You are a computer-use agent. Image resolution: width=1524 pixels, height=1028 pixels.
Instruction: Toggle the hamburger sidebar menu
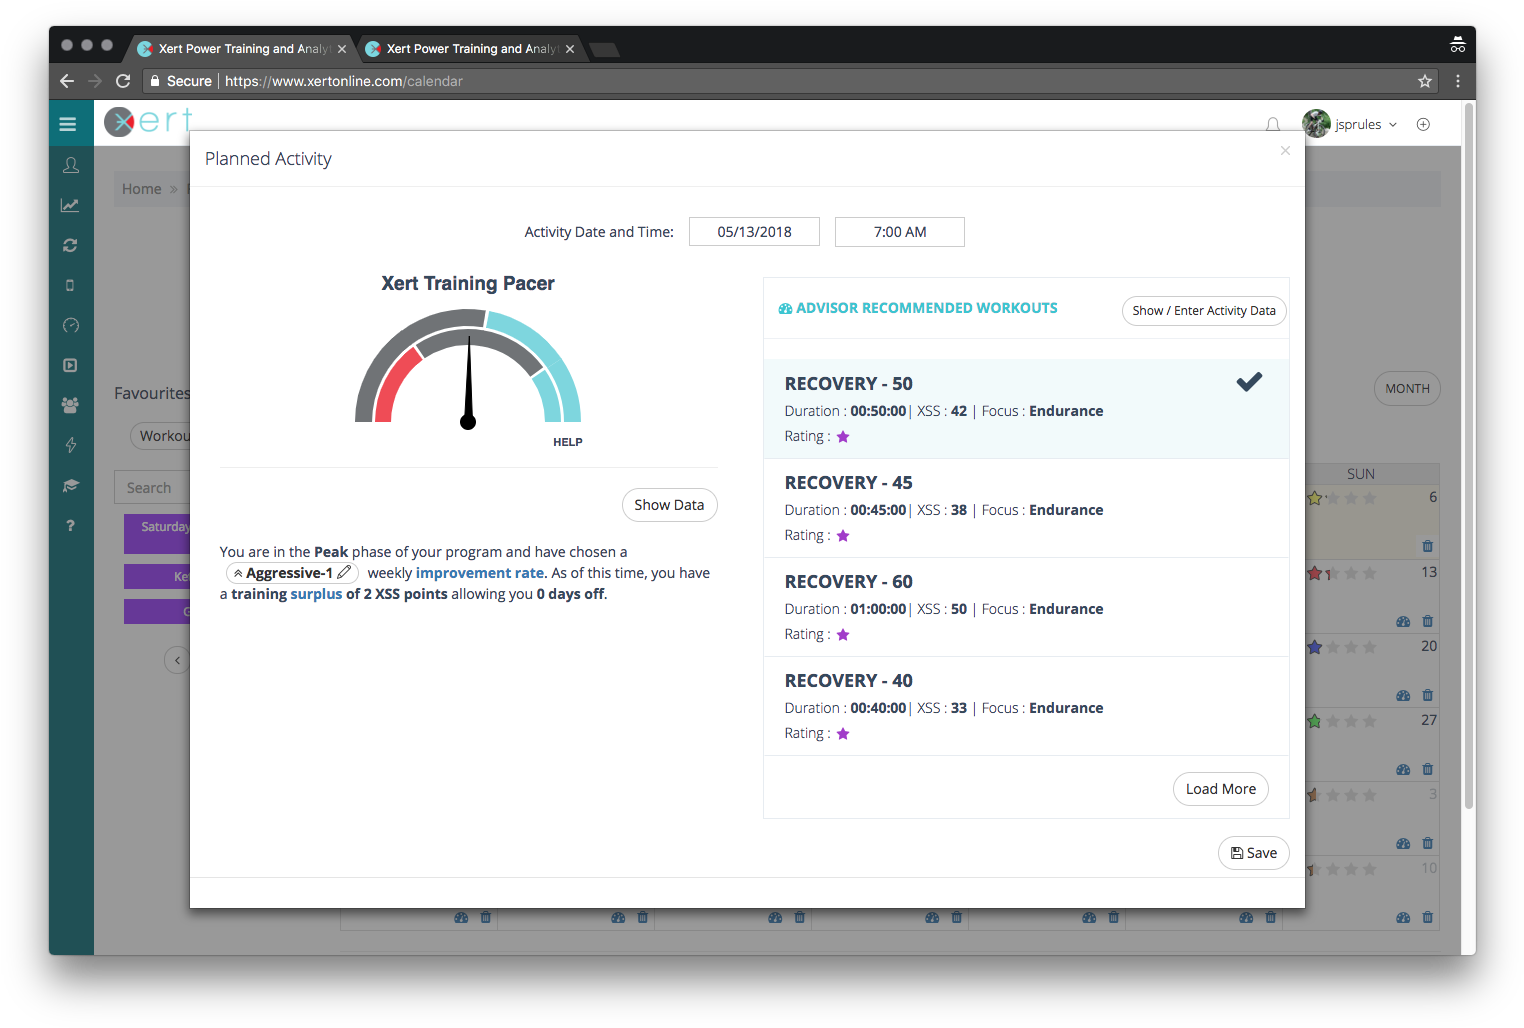(x=68, y=124)
